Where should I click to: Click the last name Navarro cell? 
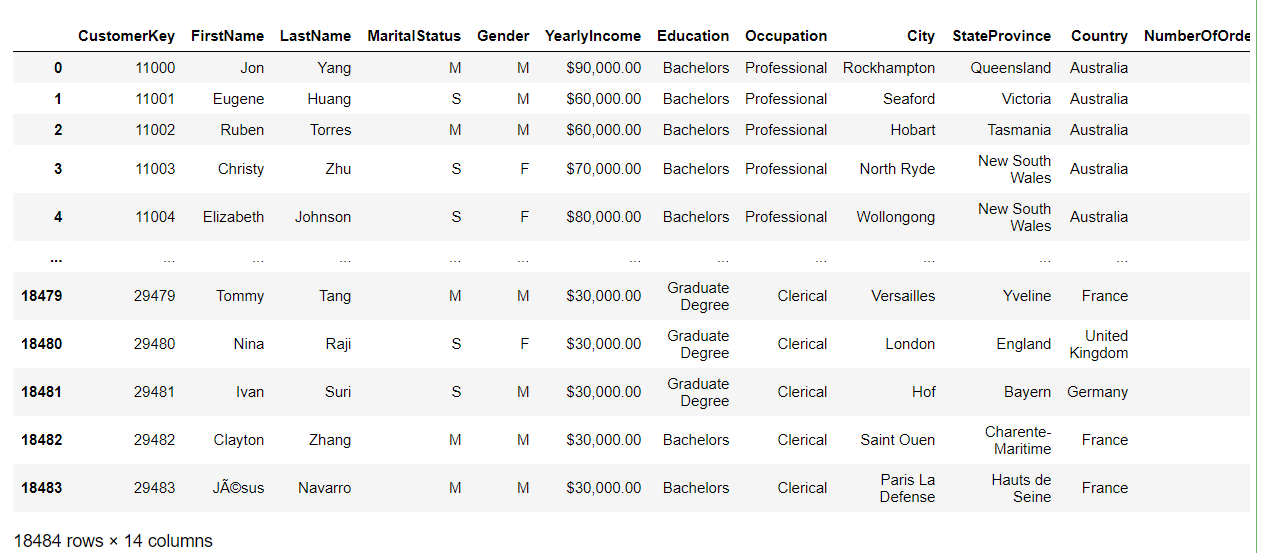tap(325, 488)
